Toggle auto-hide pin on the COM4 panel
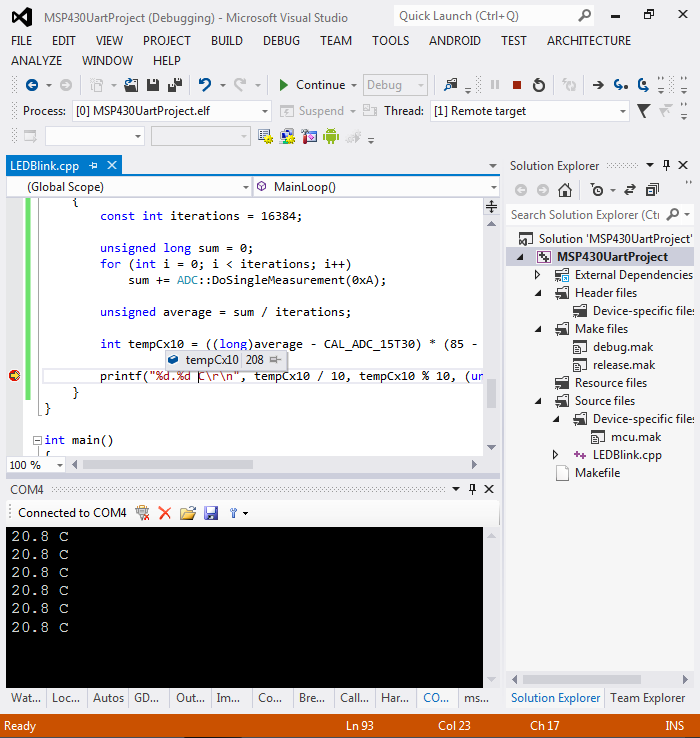The width and height of the screenshot is (700, 738). pos(472,489)
